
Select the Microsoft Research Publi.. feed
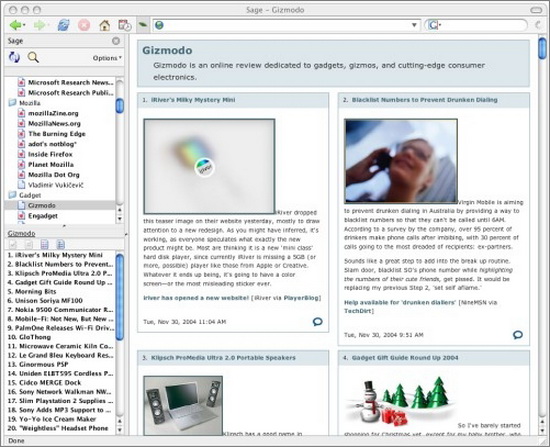tap(71, 93)
